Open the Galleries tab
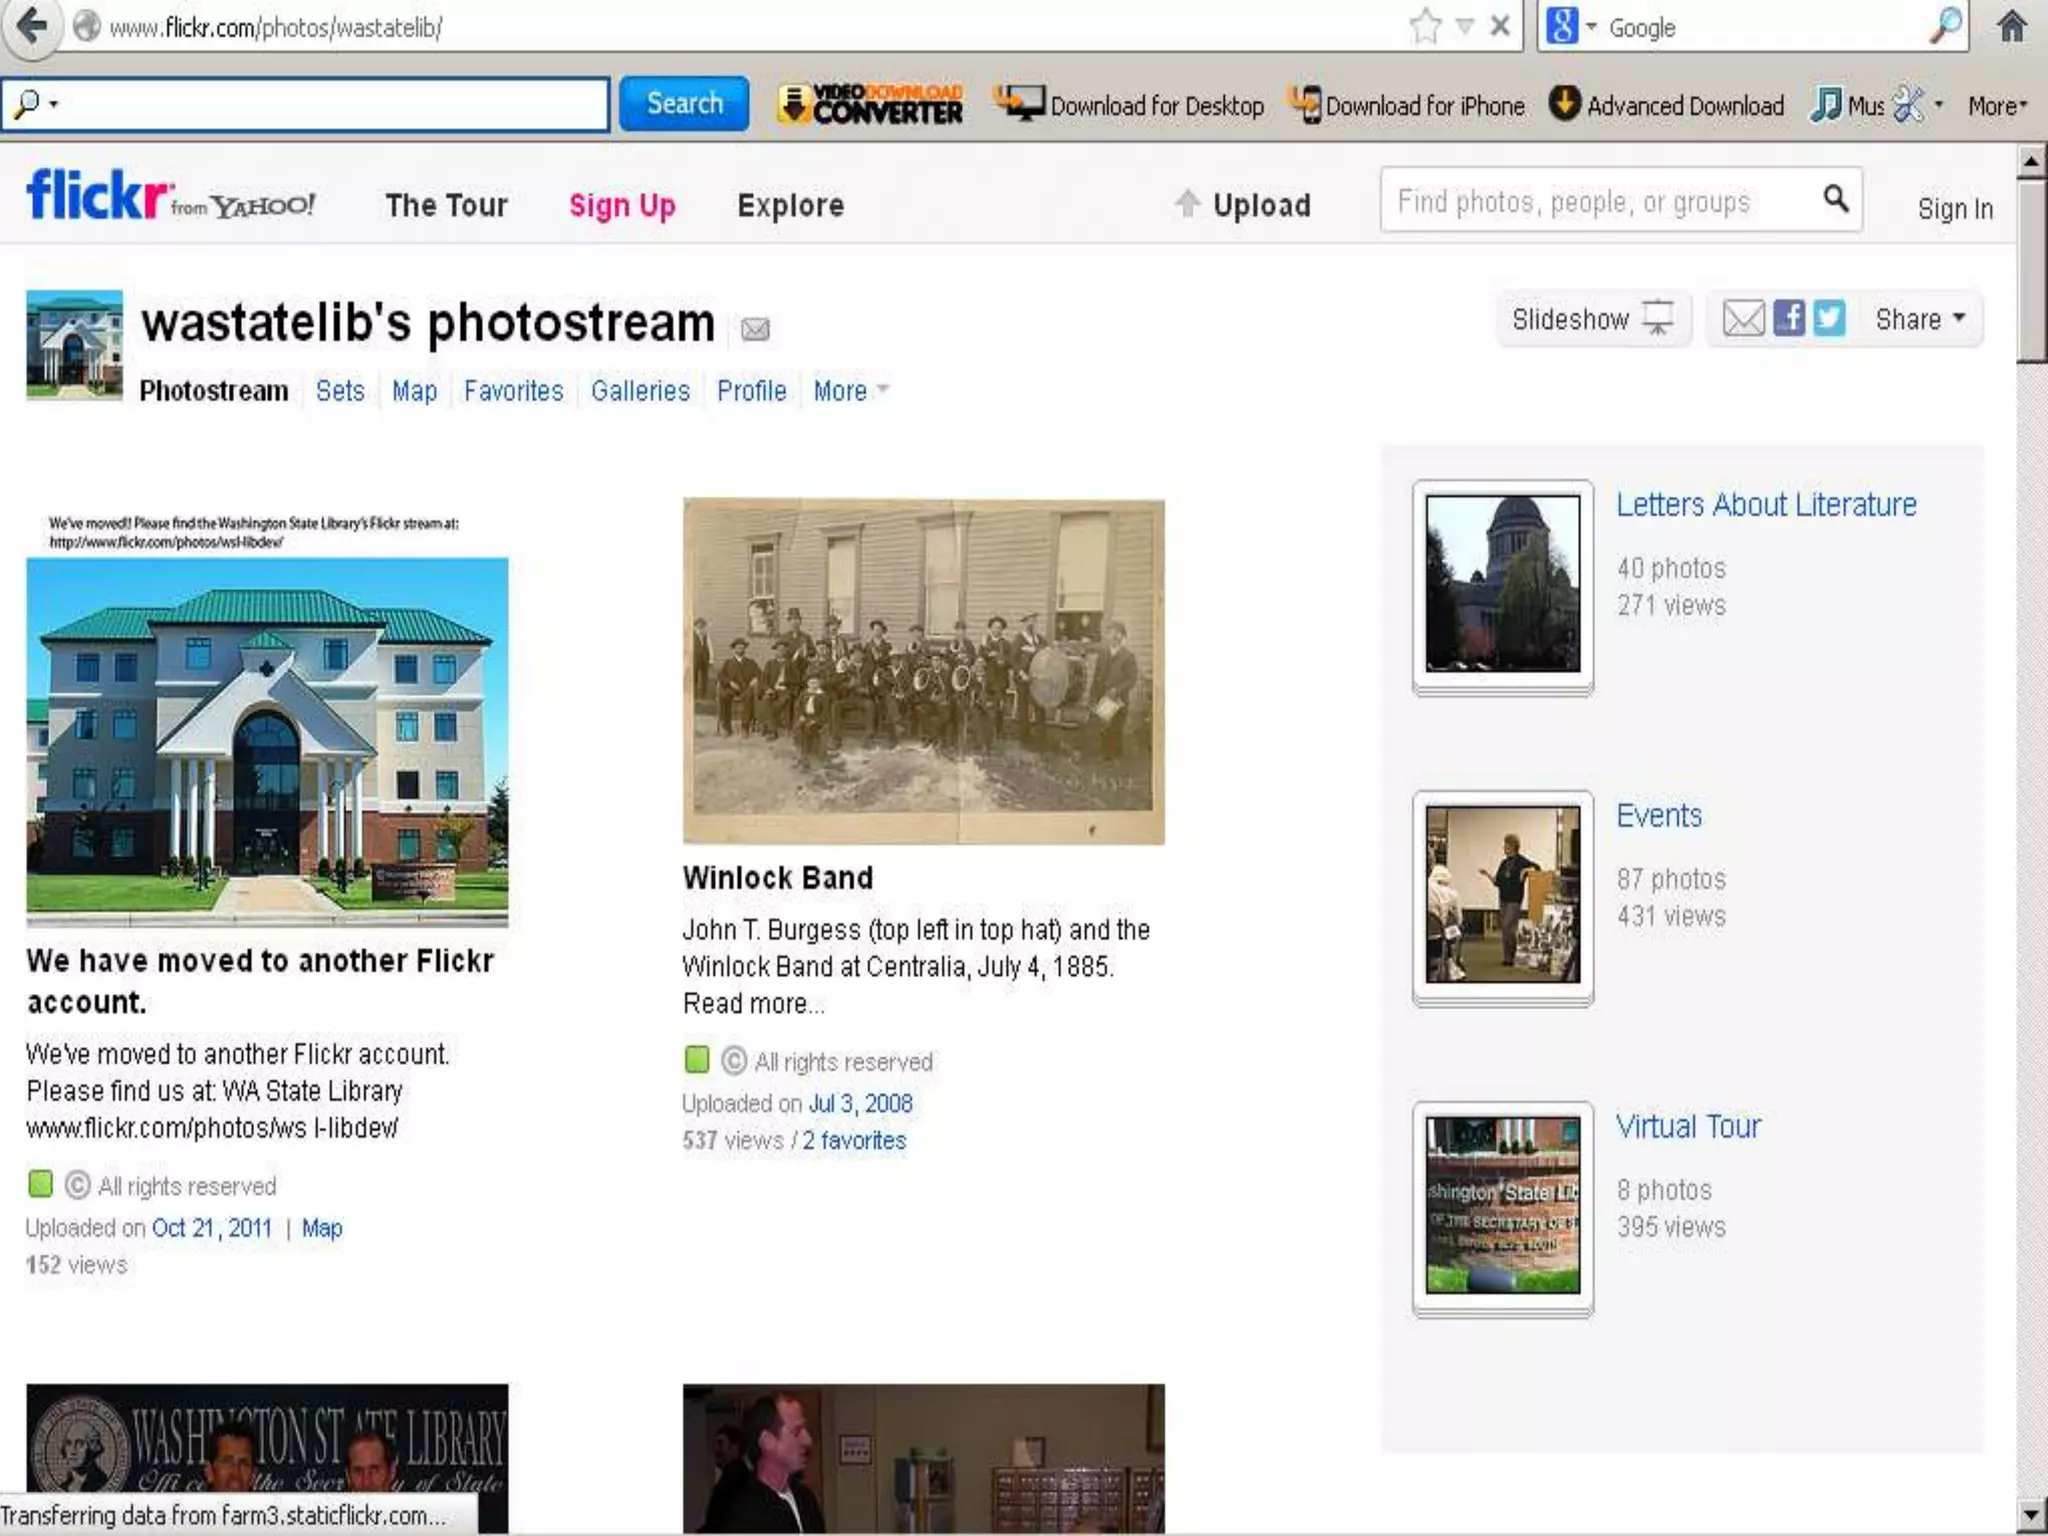Screen dimensions: 2048x1536 tap(640, 391)
